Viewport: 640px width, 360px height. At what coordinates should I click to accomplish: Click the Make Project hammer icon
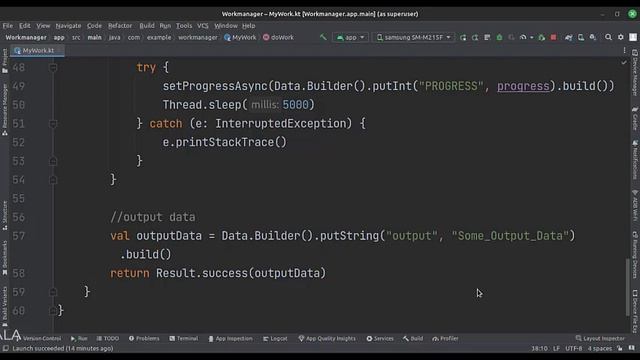point(323,37)
